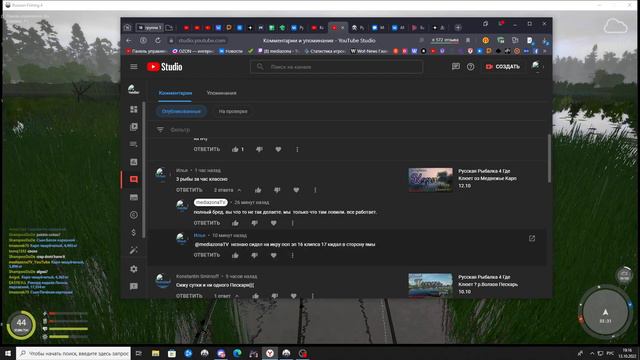Open the Customization wand icon in sidebar

(x=133, y=251)
